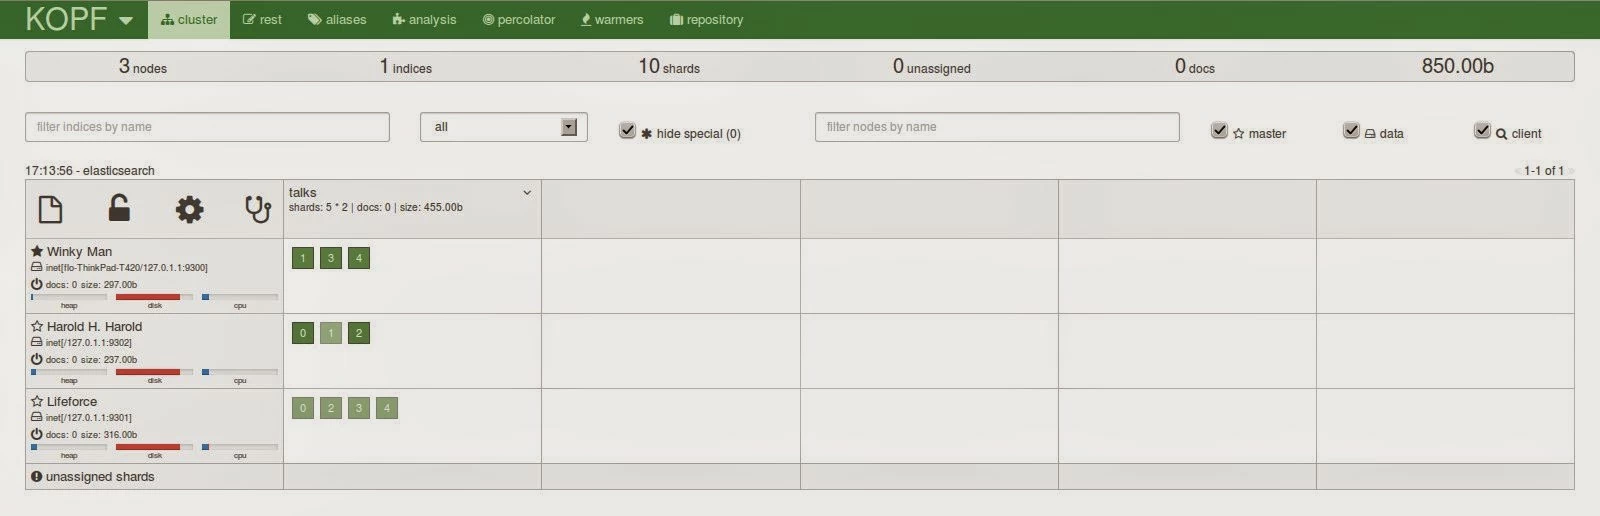The width and height of the screenshot is (1600, 516).
Task: Click the create index document icon
Action: (x=50, y=209)
